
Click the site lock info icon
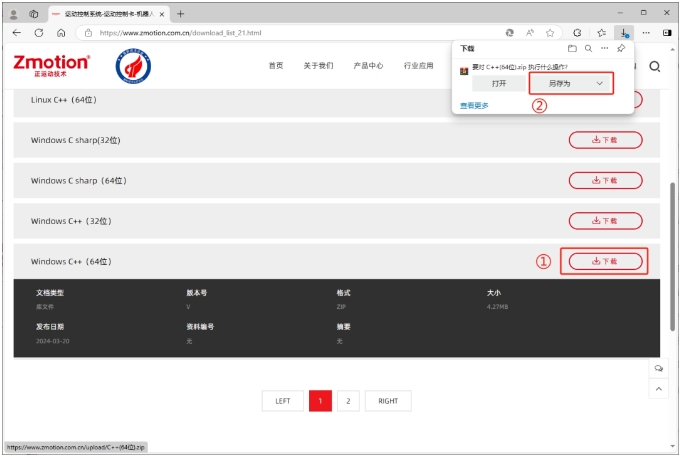(x=88, y=33)
